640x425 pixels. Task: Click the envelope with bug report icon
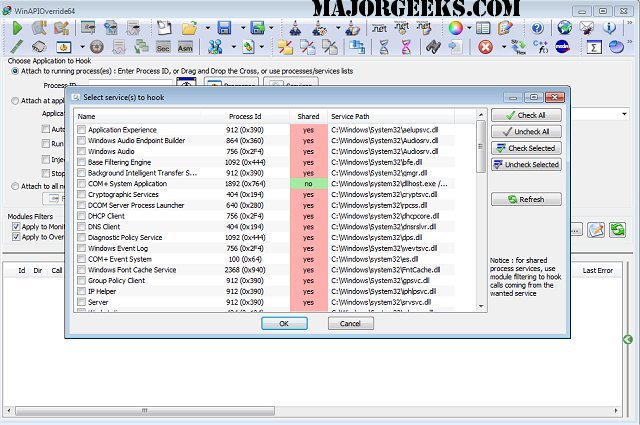pos(587,28)
